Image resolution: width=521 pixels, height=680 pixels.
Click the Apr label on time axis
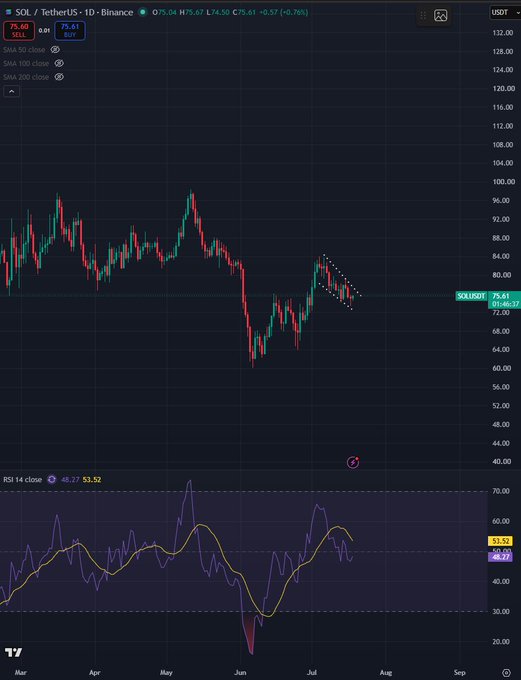(95, 673)
